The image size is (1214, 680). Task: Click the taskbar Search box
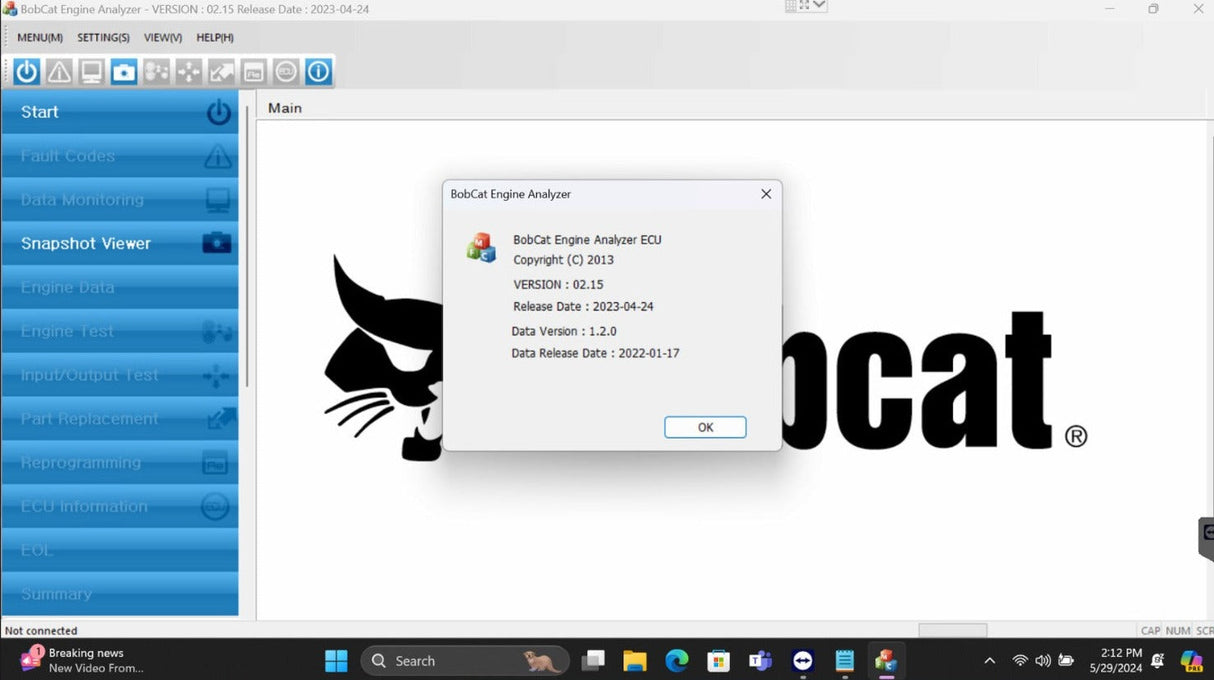coord(465,661)
